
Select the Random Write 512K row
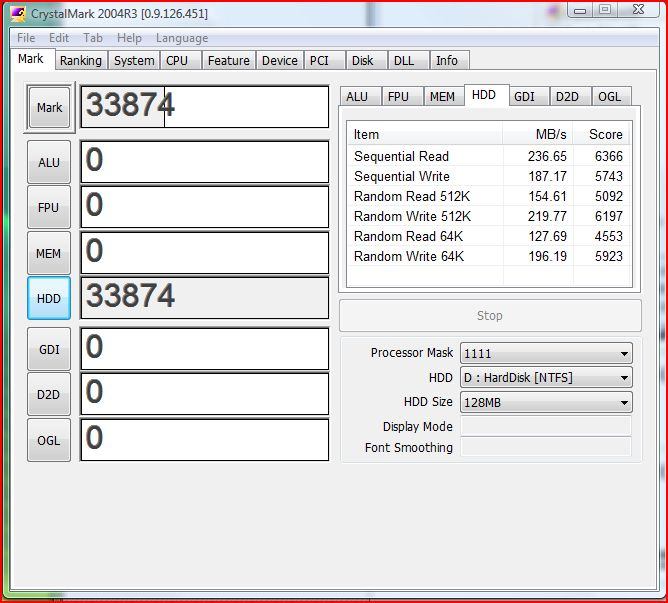pos(489,216)
